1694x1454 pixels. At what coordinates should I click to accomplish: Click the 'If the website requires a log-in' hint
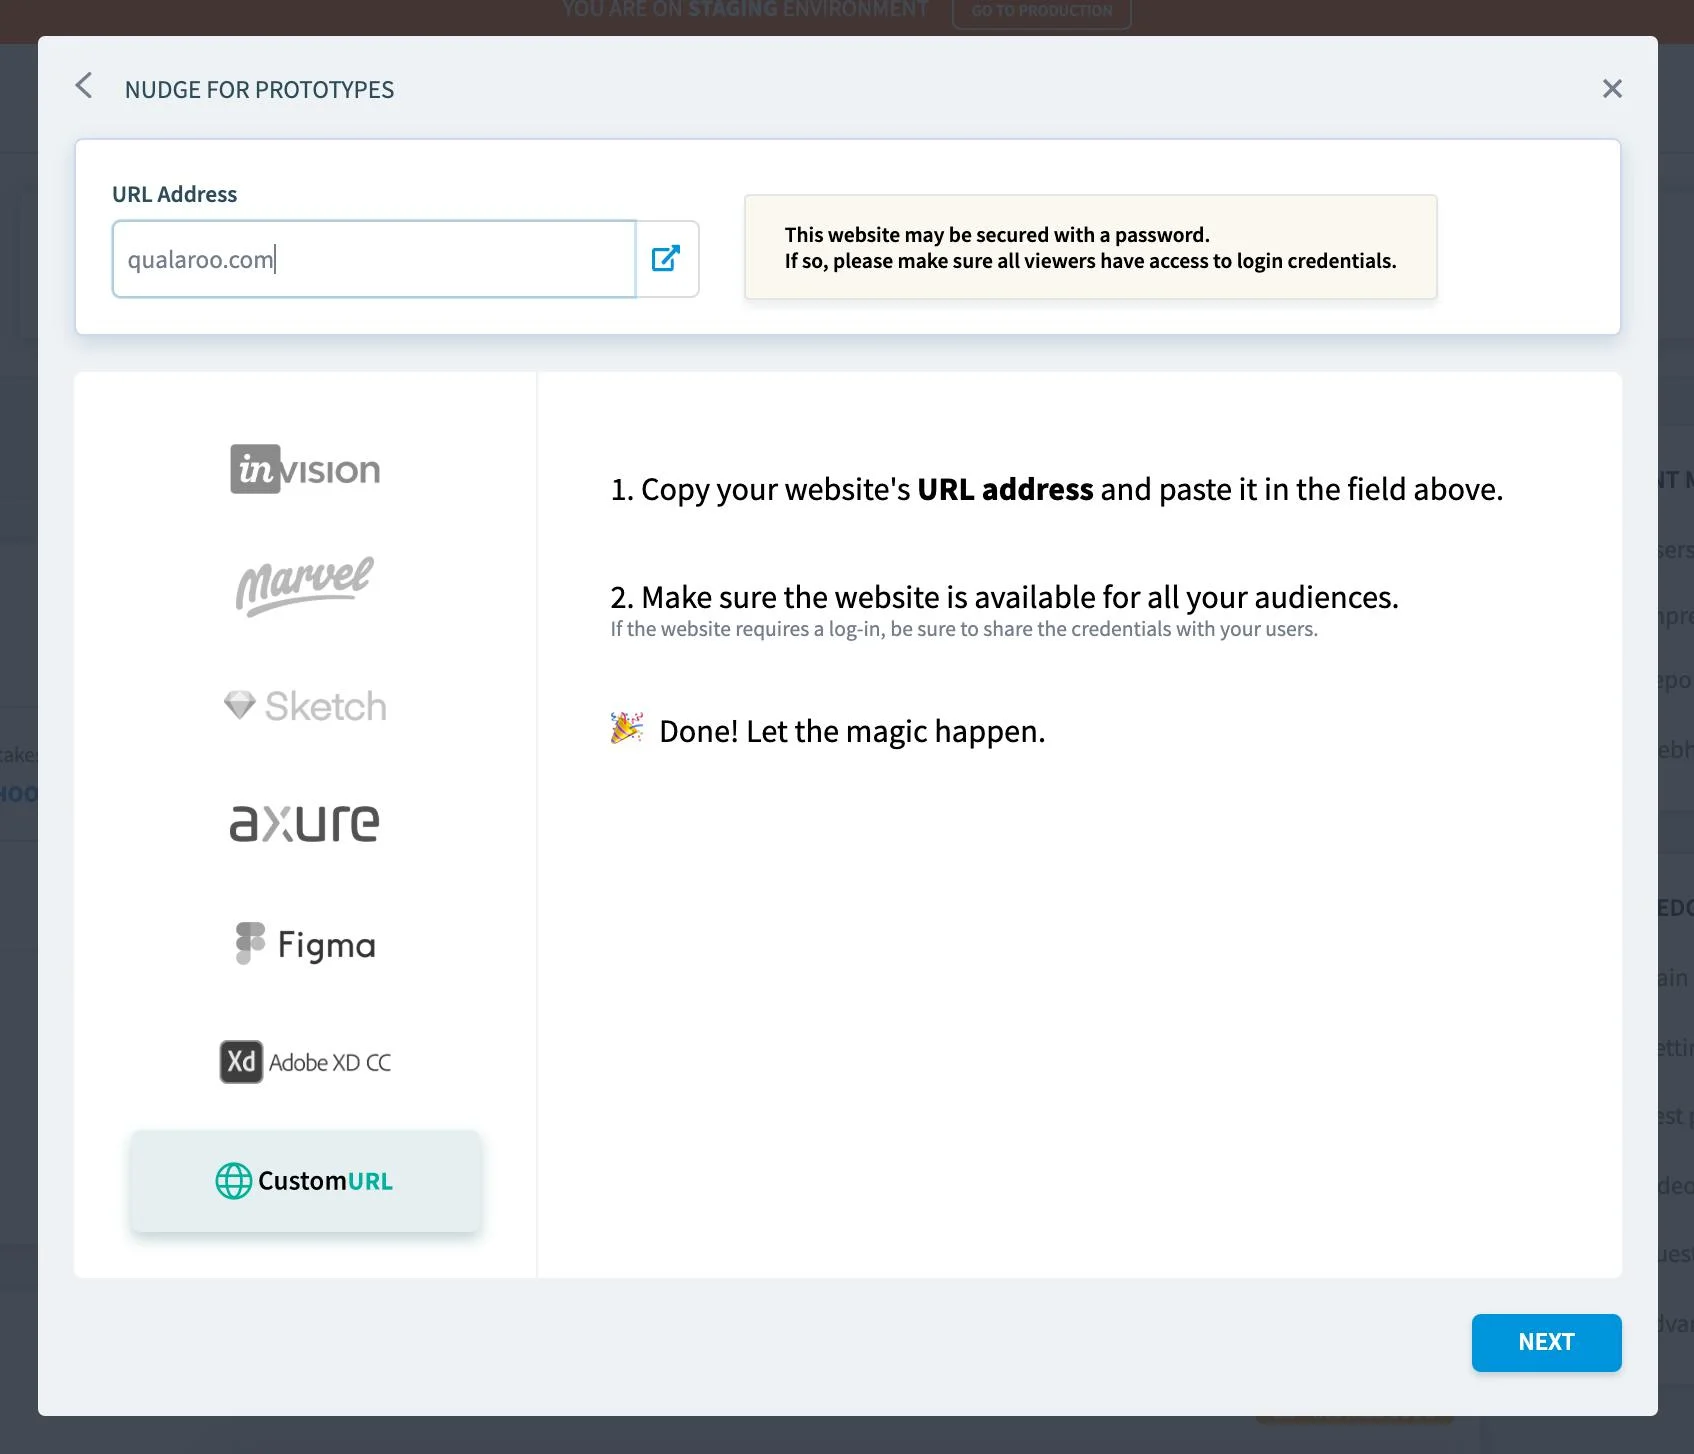click(x=964, y=629)
